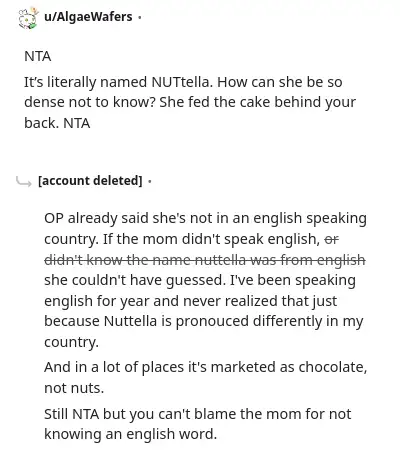Viewport: 400px width, 470px height.
Task: Click the word NUTtella in top comment
Action: click(x=182, y=82)
